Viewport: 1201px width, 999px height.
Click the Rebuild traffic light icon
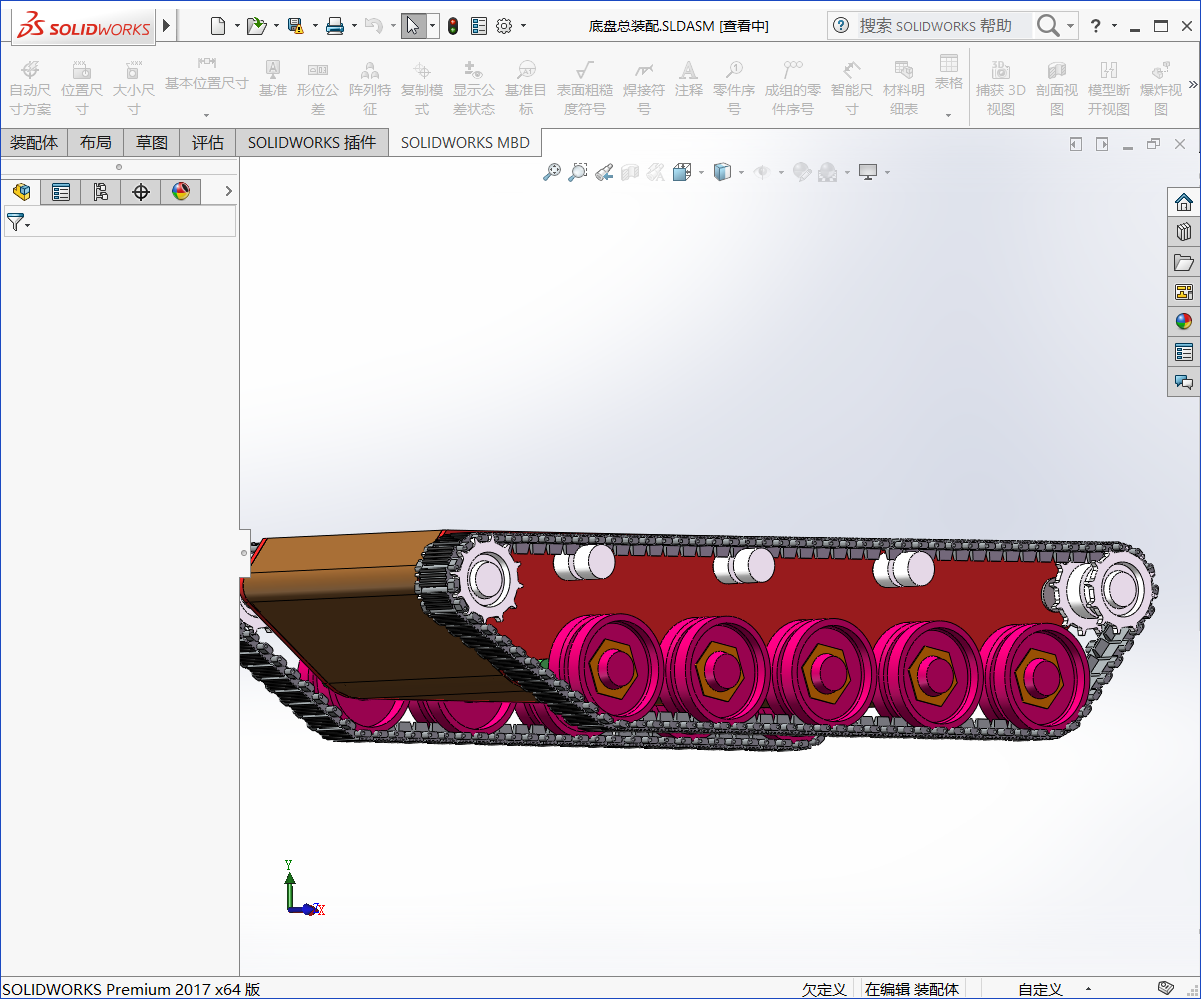pos(453,26)
